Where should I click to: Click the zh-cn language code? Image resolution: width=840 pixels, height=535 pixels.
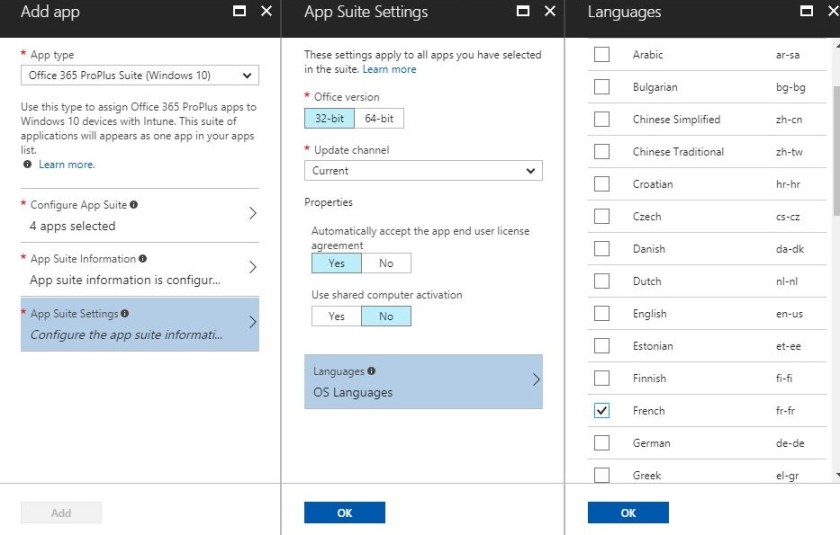coord(789,119)
